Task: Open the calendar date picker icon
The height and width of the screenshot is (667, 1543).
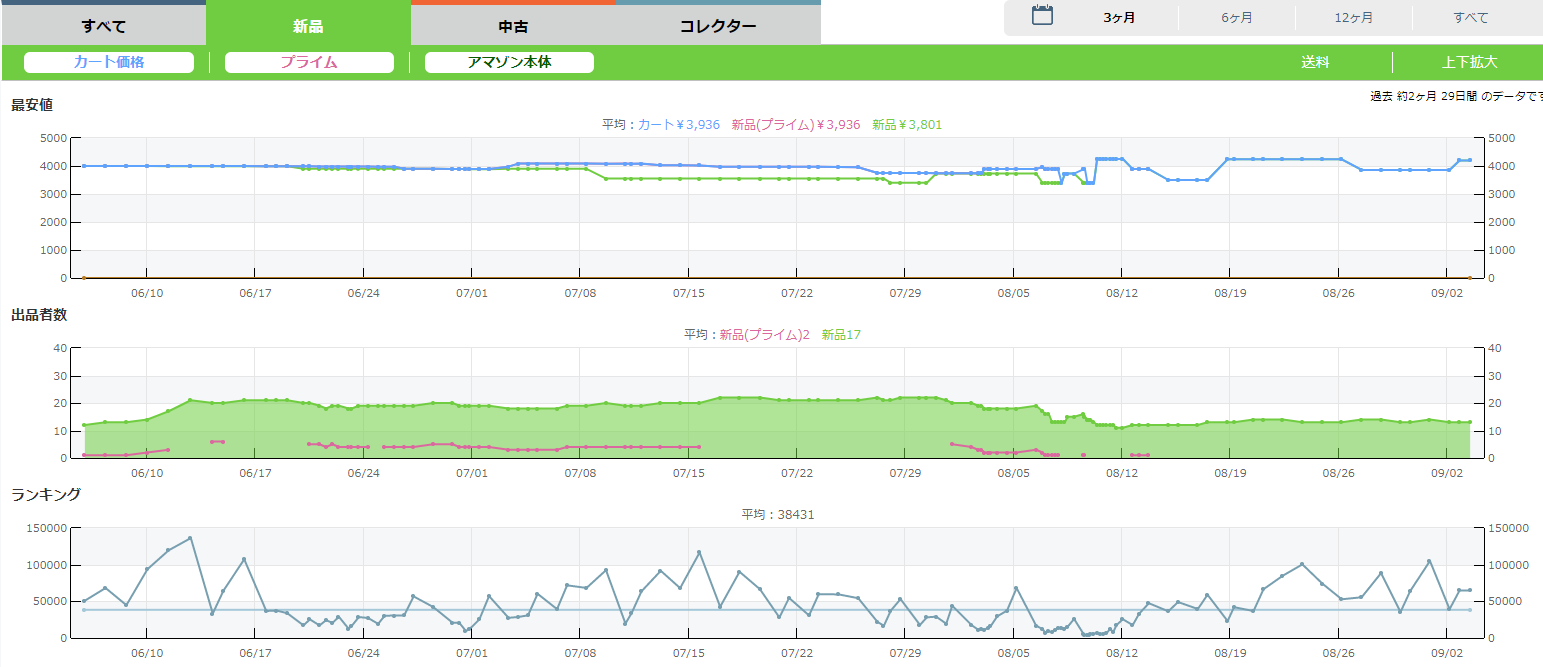Action: 1042,16
